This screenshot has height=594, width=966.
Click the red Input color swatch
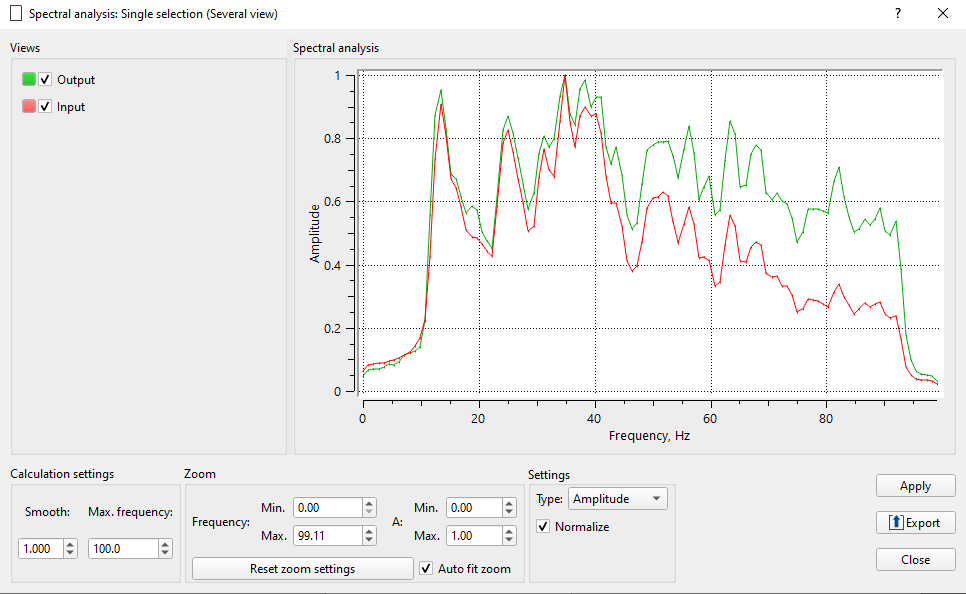[x=29, y=106]
